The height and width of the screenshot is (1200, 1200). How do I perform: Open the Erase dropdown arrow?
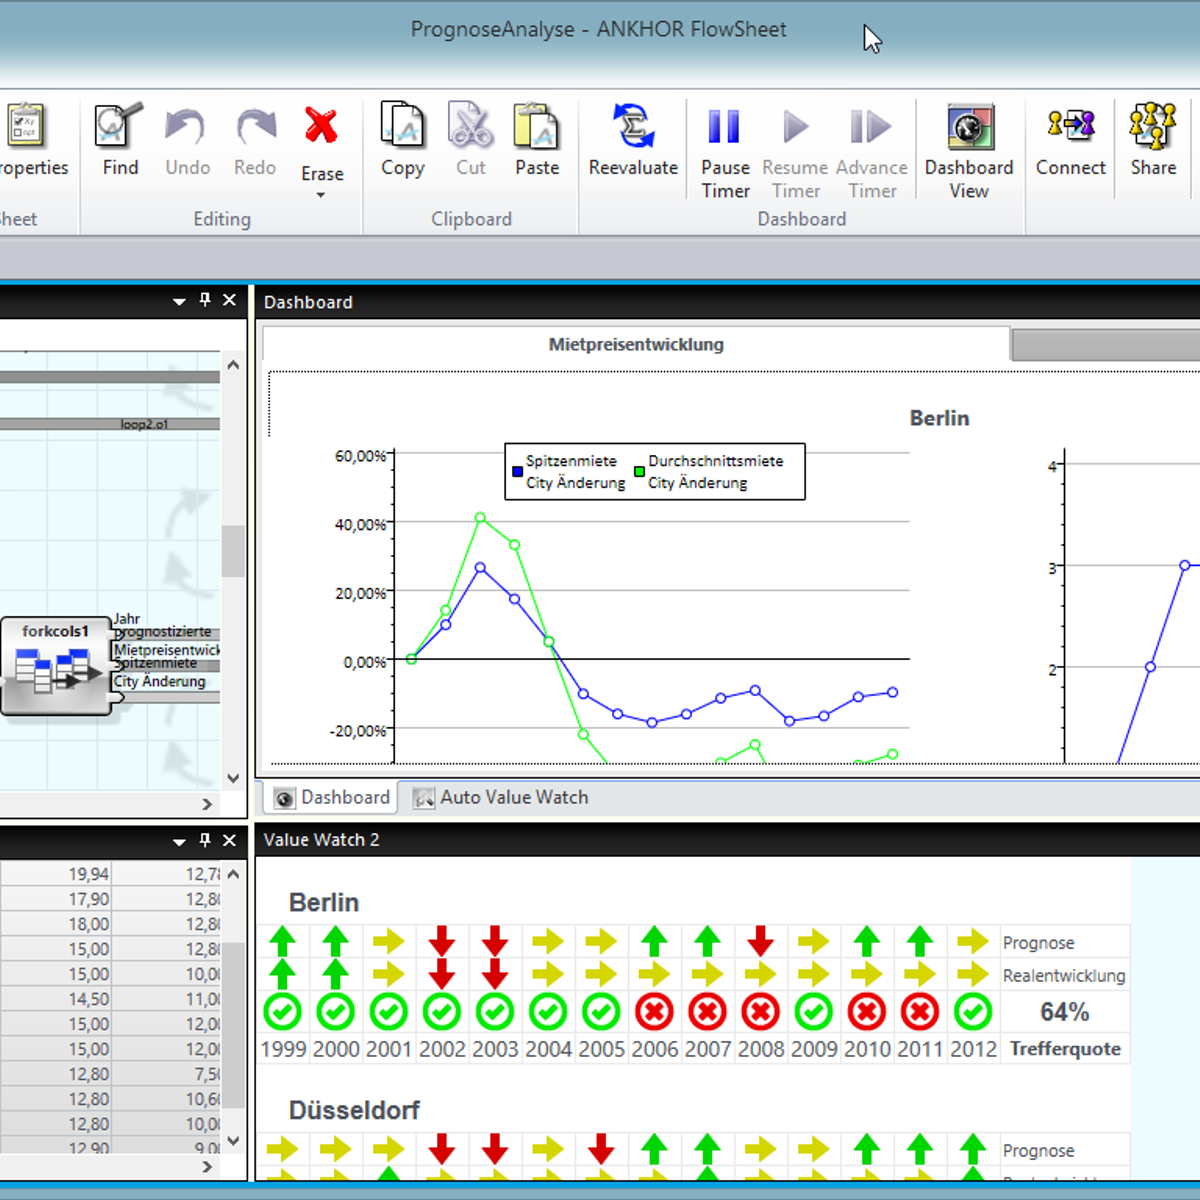[321, 195]
